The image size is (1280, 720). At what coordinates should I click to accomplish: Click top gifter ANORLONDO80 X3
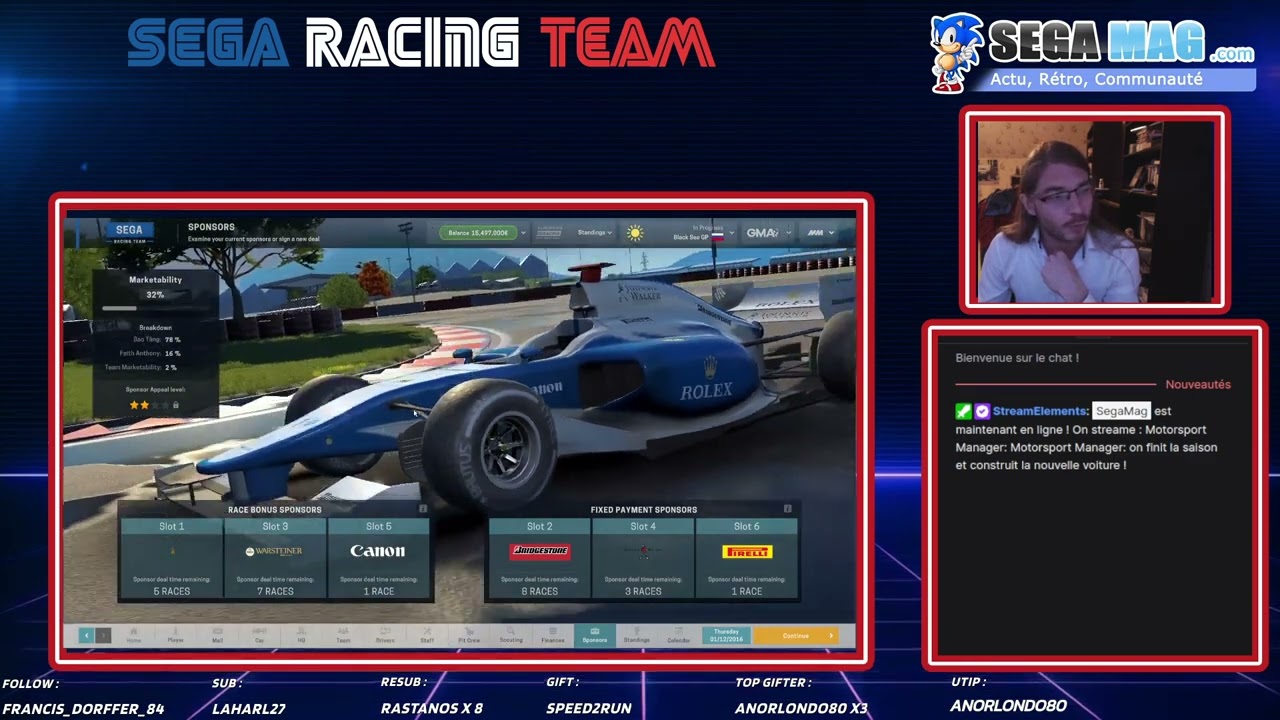pos(801,708)
